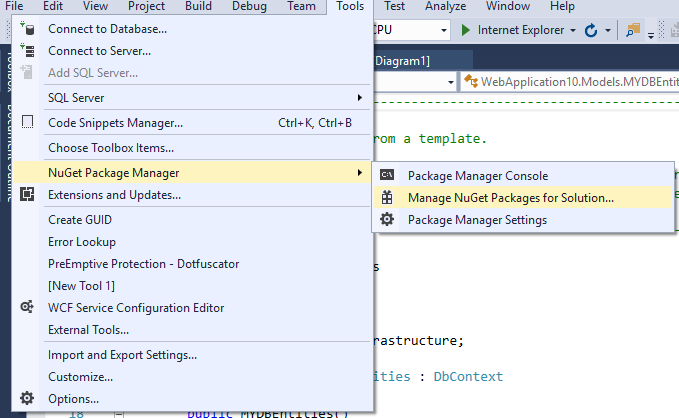Image resolution: width=679 pixels, height=418 pixels.
Task: Select Import and Export Settings
Action: pyautogui.click(x=122, y=354)
